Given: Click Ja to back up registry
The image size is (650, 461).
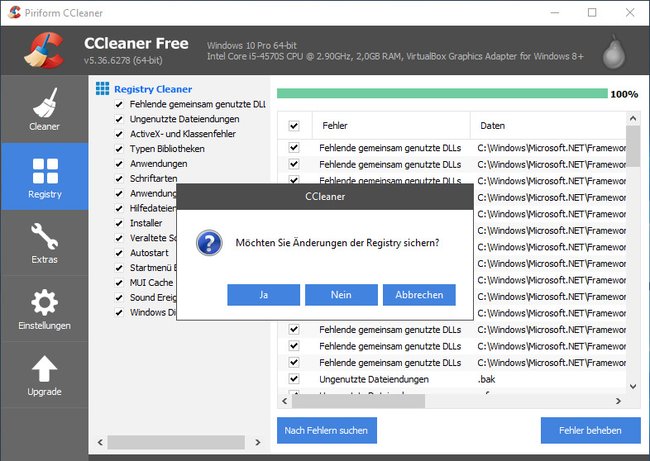Looking at the screenshot, I should (264, 295).
